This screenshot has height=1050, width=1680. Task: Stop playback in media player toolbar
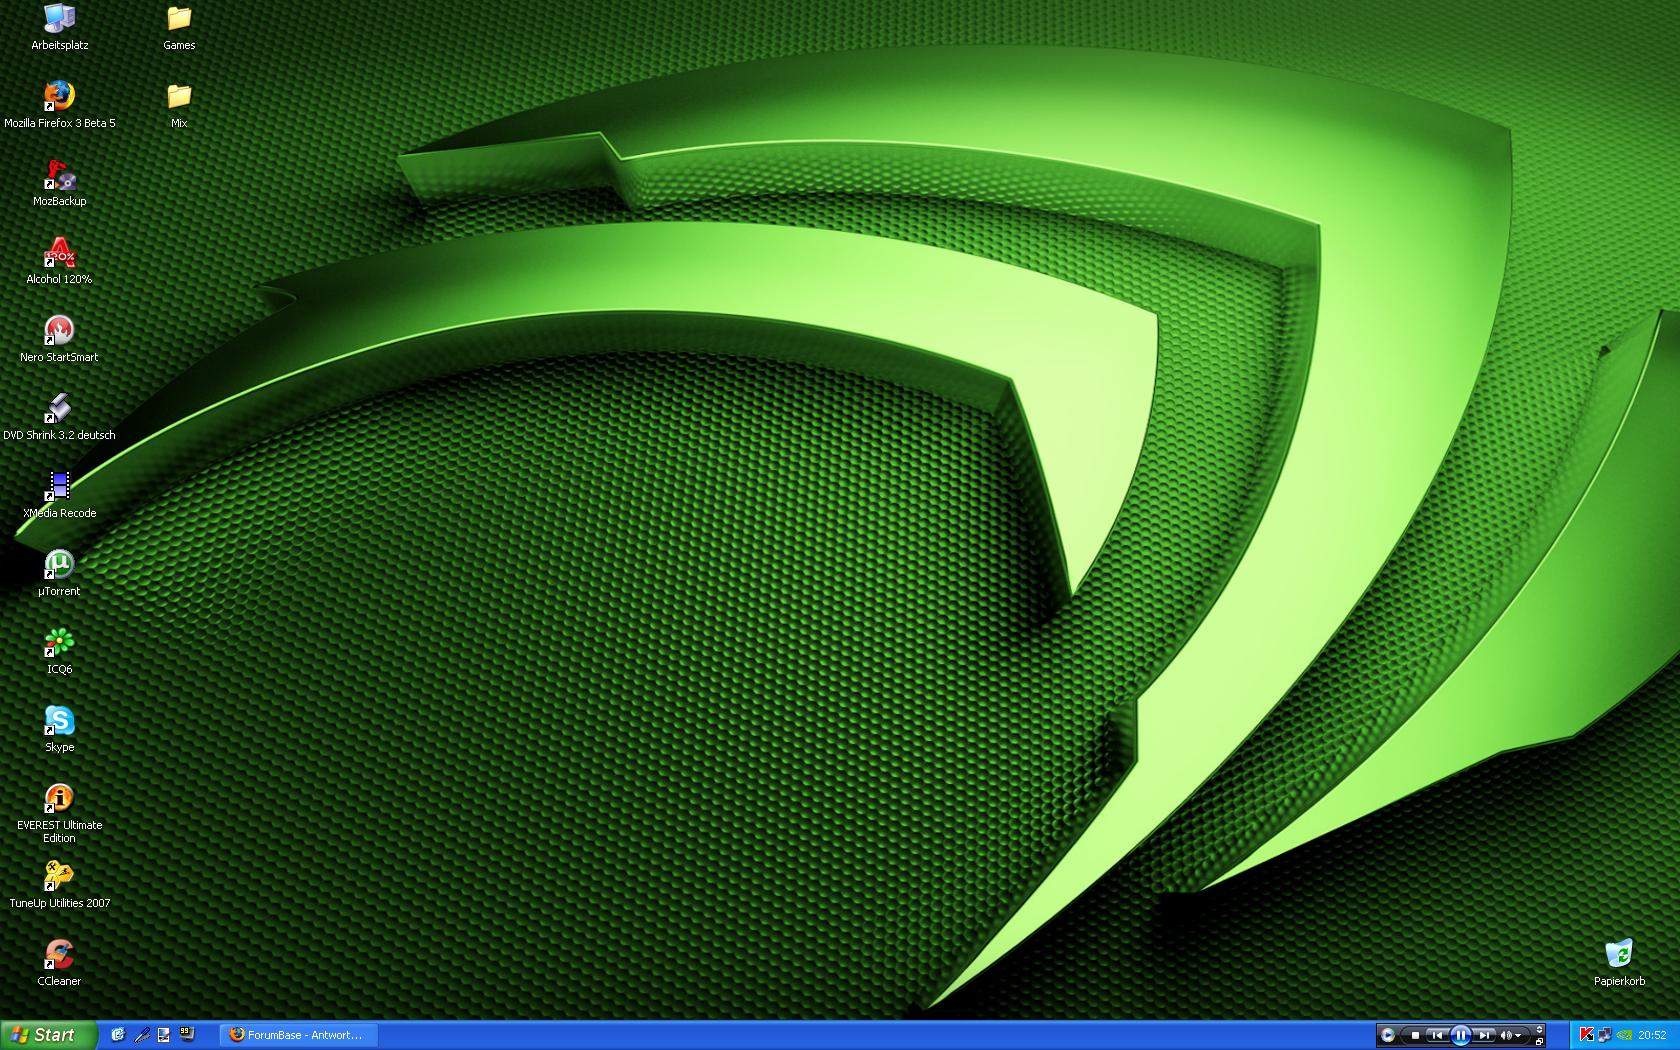click(x=1415, y=1035)
